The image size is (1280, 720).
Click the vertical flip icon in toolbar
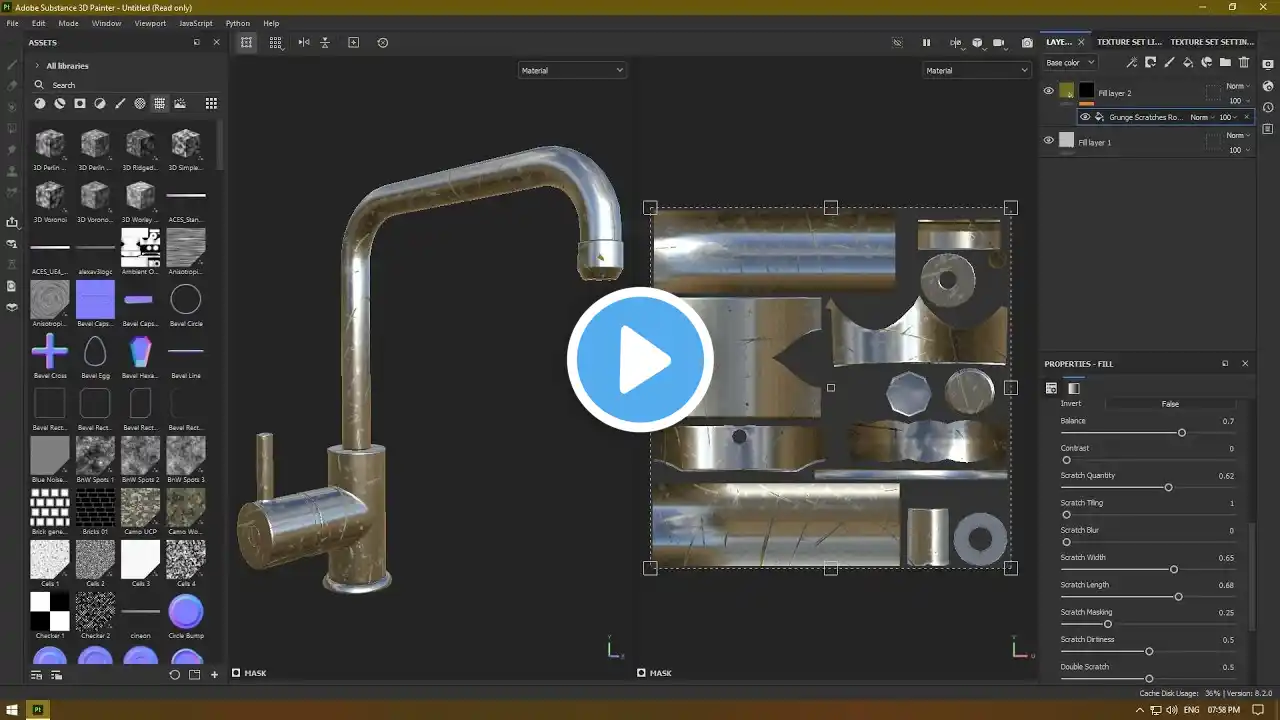pyautogui.click(x=327, y=42)
